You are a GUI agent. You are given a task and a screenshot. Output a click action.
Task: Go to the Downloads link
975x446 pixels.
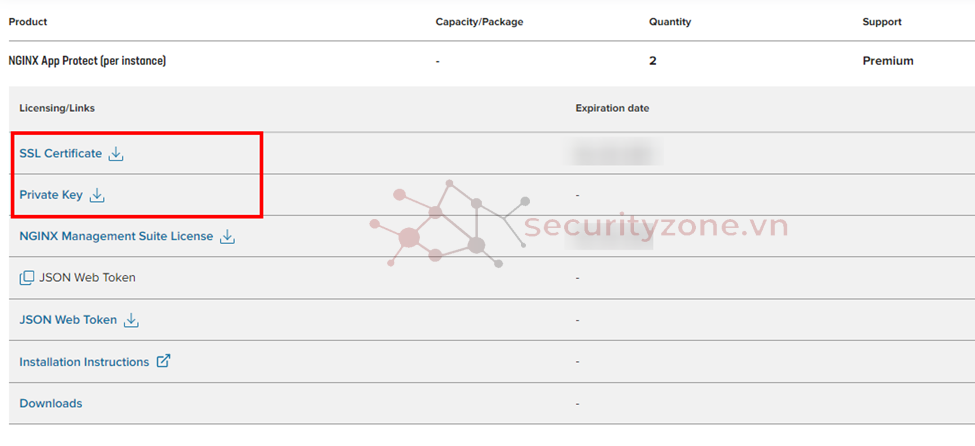pyautogui.click(x=51, y=404)
